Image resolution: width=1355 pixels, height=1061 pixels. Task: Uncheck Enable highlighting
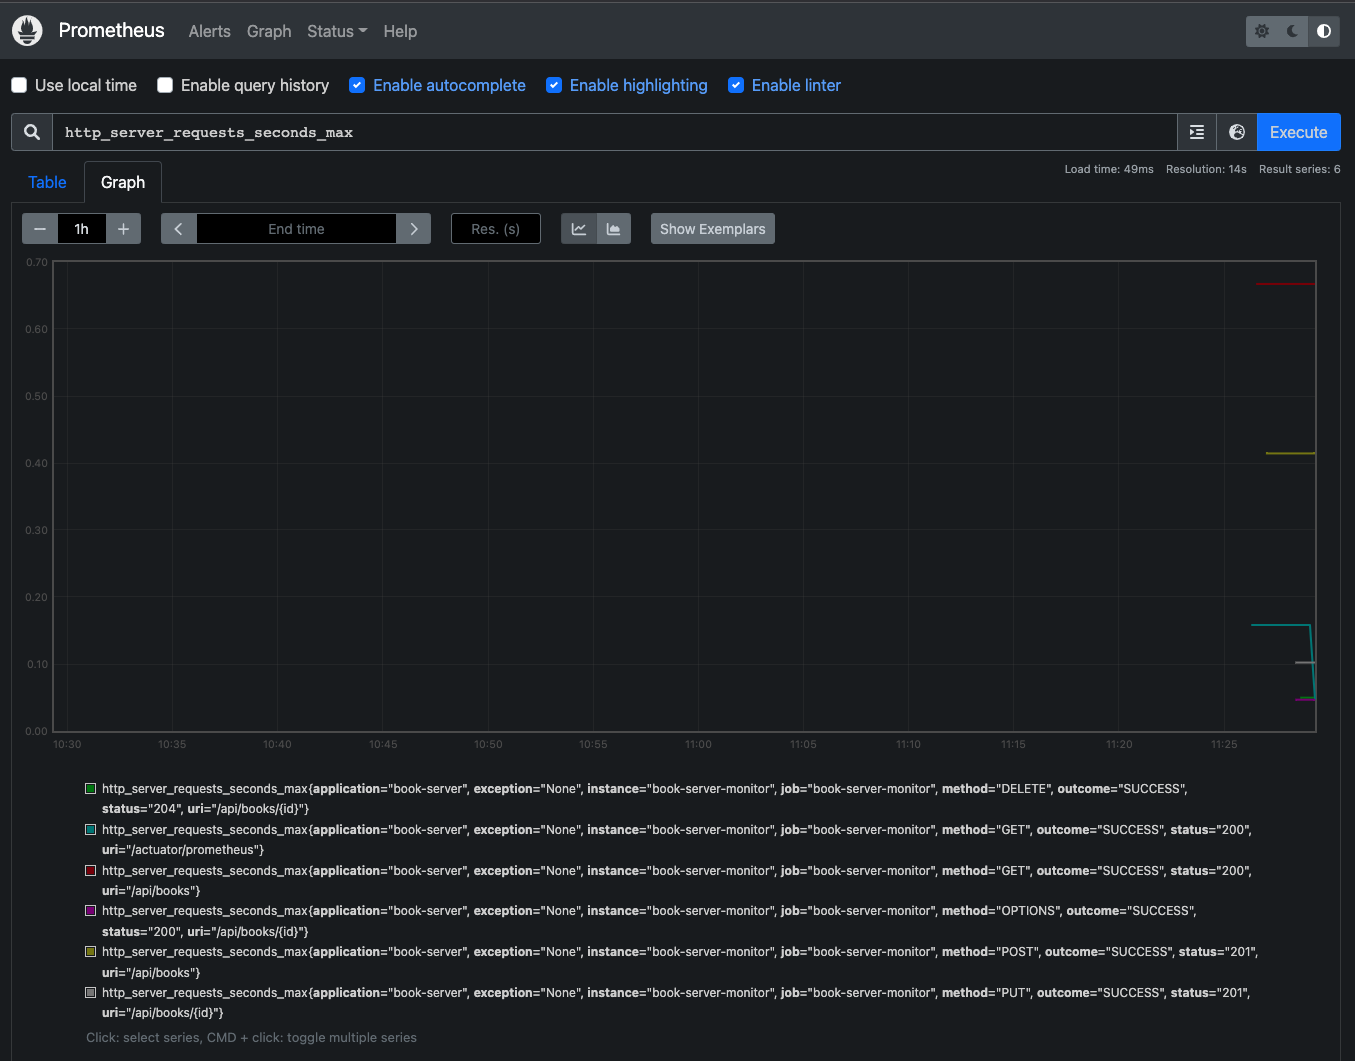point(554,85)
